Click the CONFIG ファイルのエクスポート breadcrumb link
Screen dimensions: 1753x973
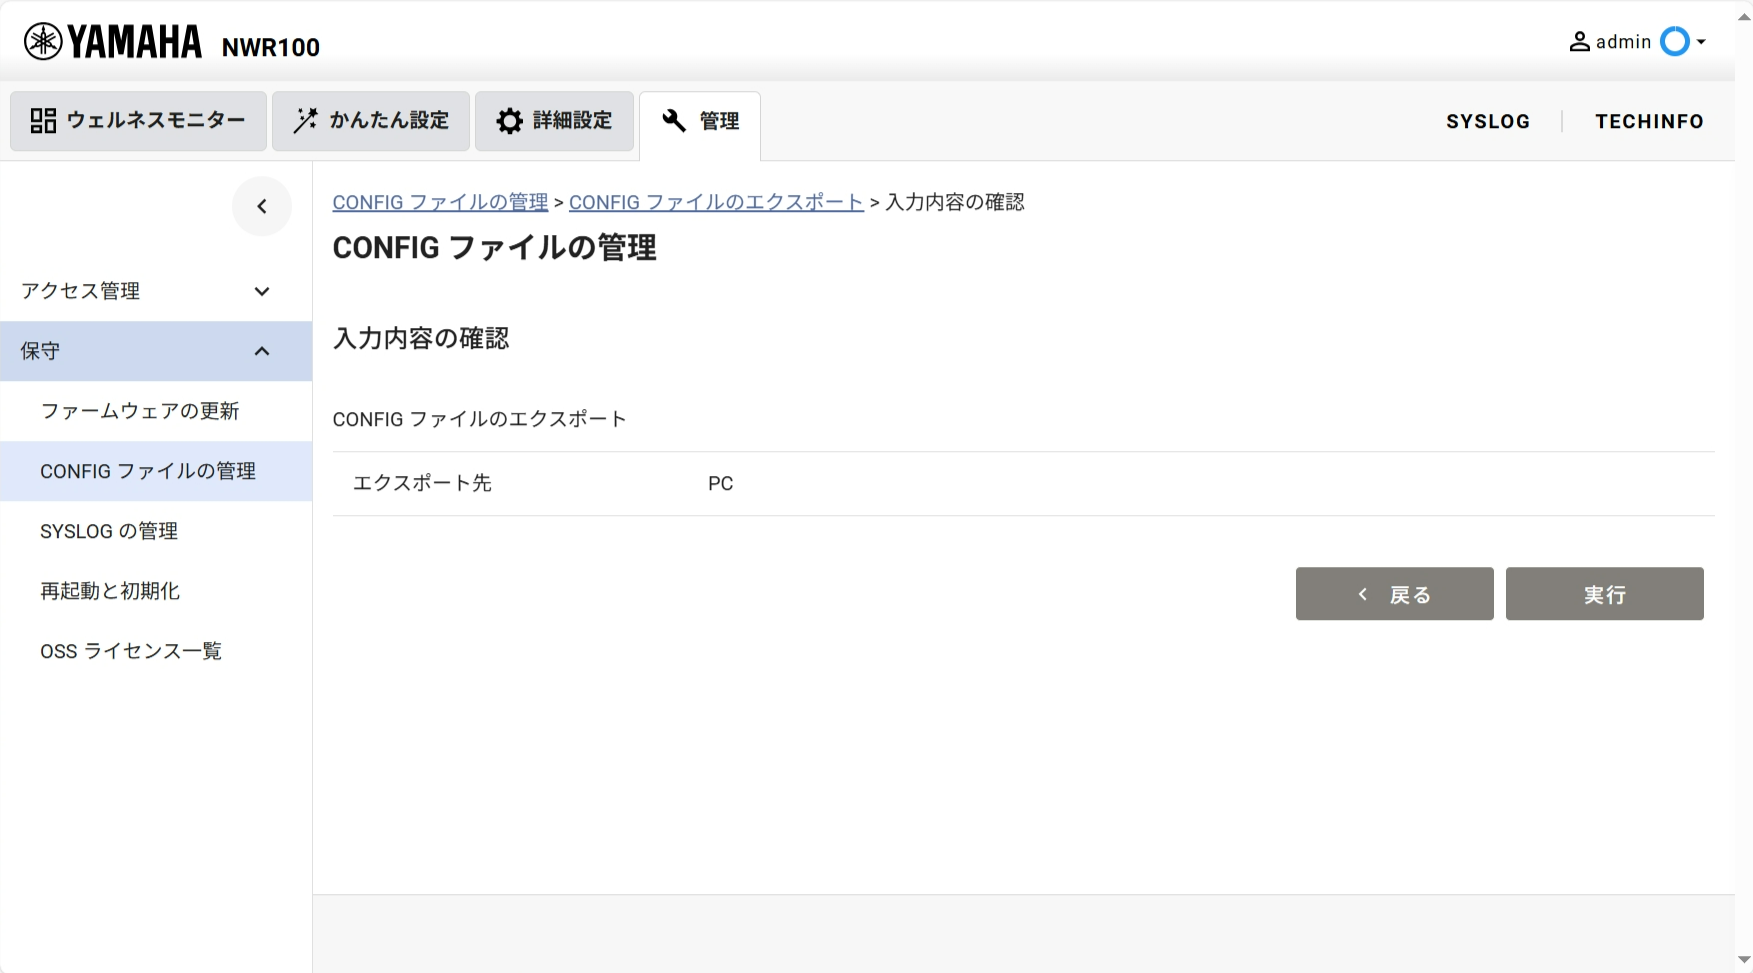(716, 202)
